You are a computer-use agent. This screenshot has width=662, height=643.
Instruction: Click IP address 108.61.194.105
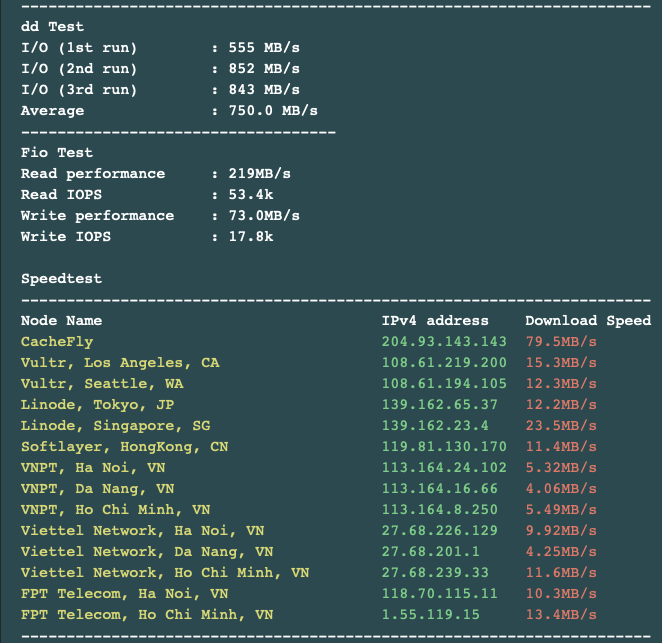(444, 384)
